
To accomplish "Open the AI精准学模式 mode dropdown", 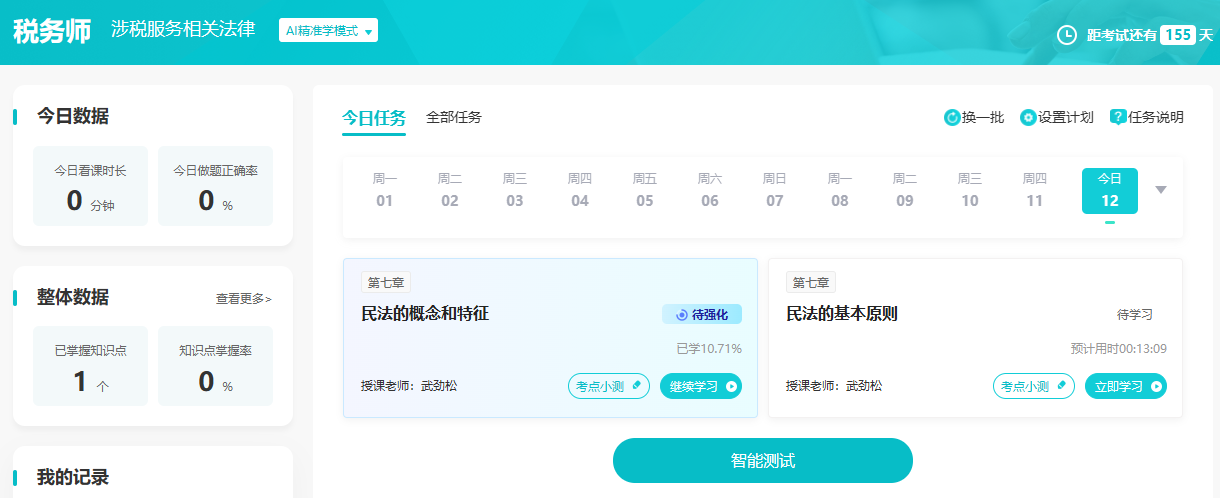I will point(329,31).
